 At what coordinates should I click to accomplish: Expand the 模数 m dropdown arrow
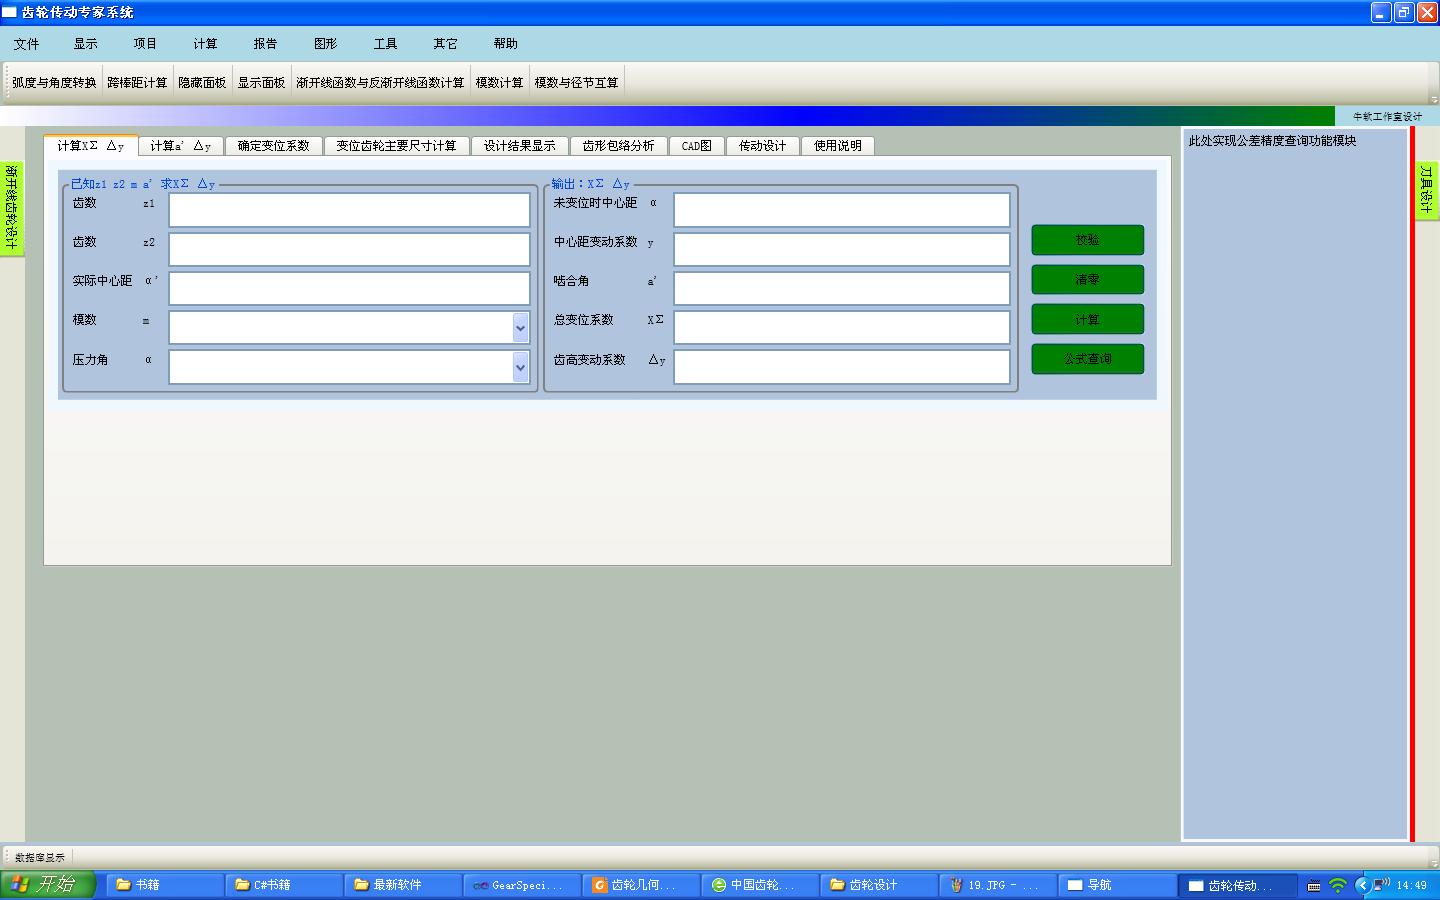pos(520,328)
